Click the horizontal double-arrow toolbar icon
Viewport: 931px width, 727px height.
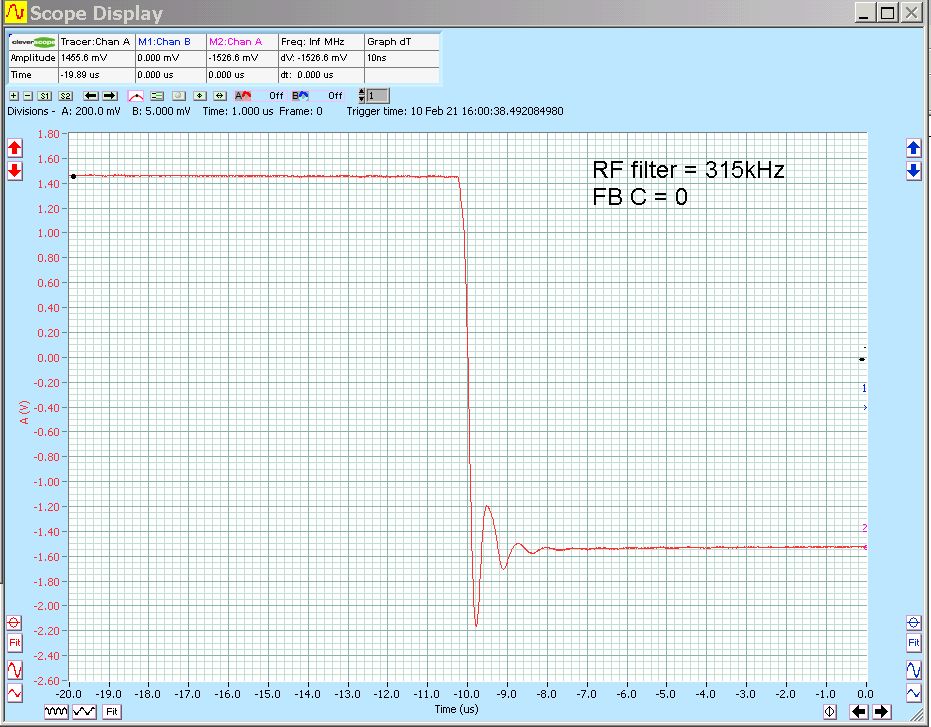tap(220, 96)
